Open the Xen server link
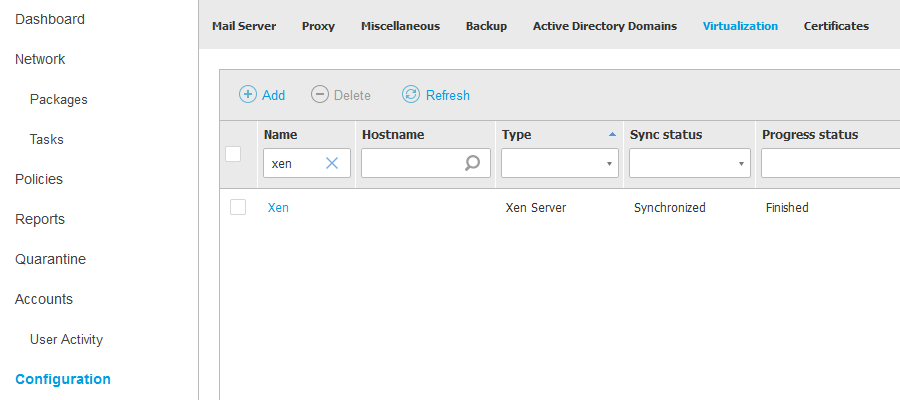 (278, 208)
